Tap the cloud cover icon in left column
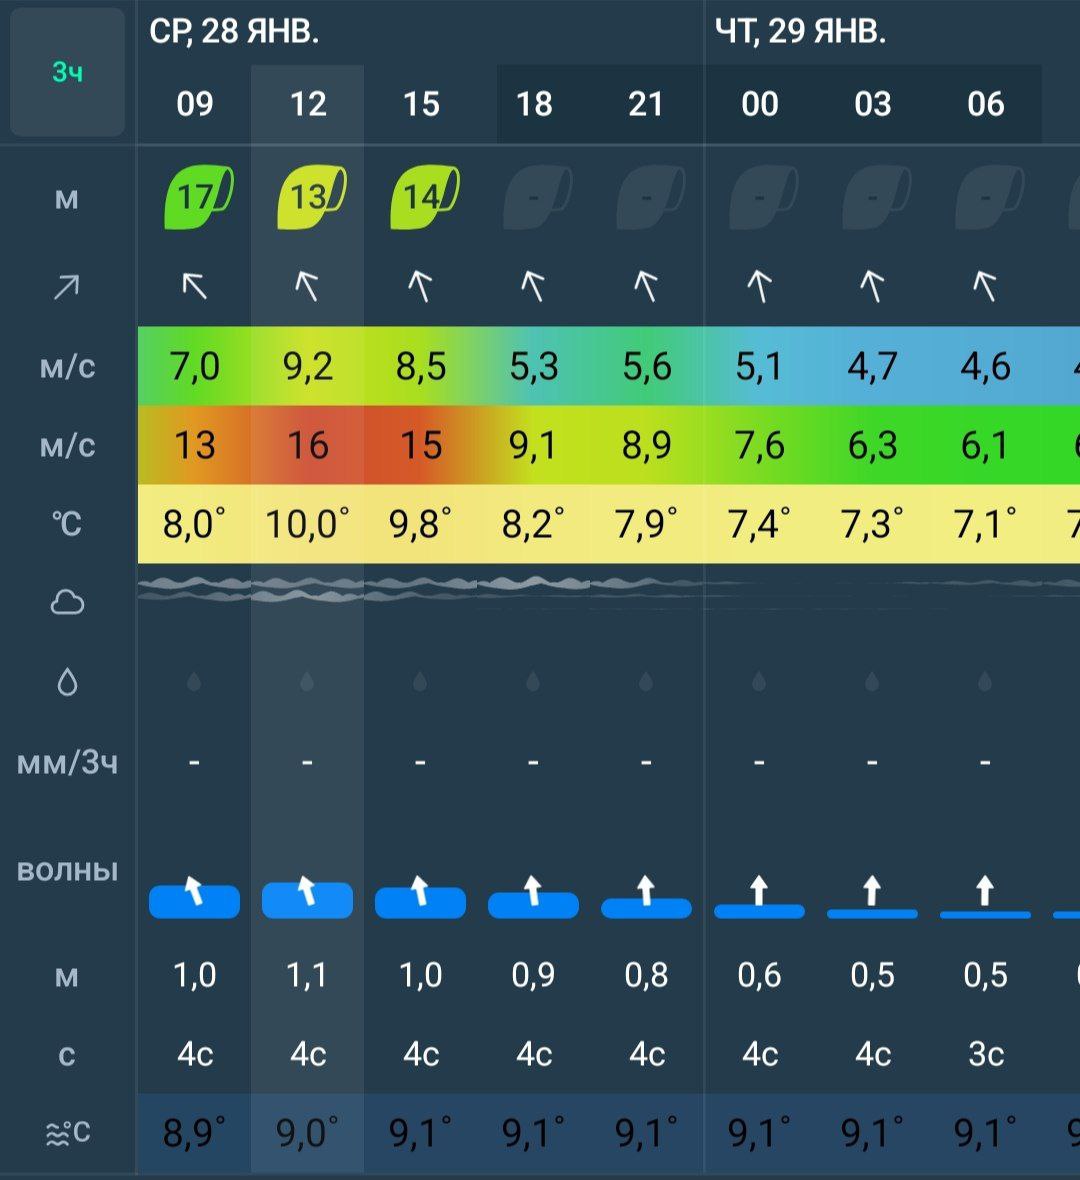Image resolution: width=1080 pixels, height=1180 pixels. pos(67,602)
